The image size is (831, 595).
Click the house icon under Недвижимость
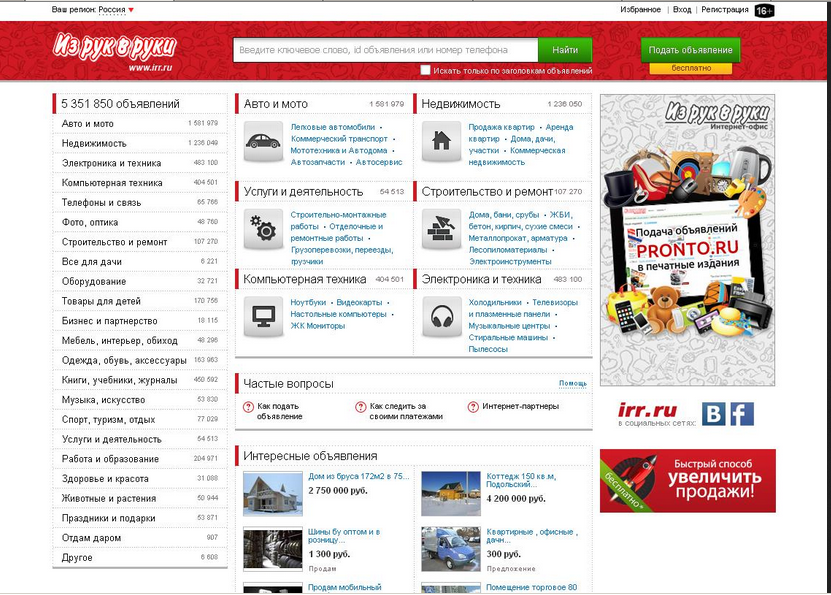click(x=441, y=141)
